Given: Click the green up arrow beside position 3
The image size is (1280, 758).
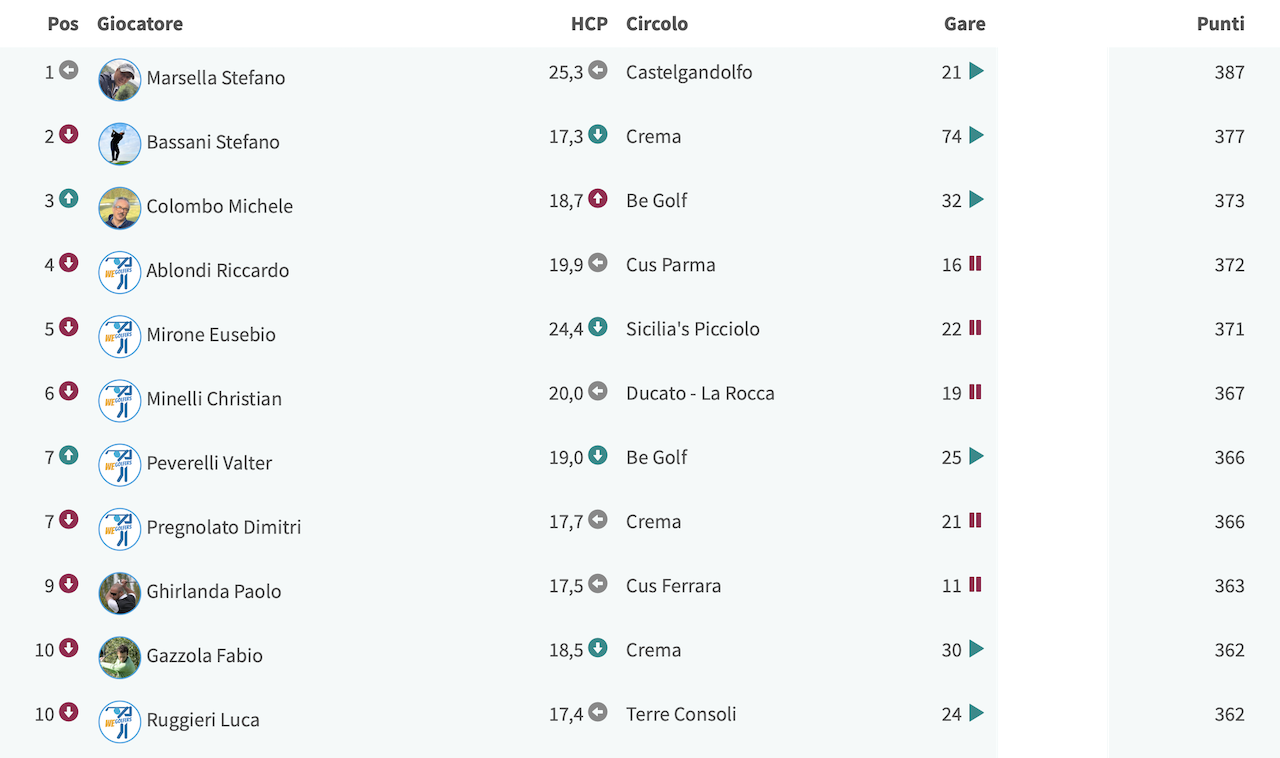Looking at the screenshot, I should pyautogui.click(x=68, y=198).
